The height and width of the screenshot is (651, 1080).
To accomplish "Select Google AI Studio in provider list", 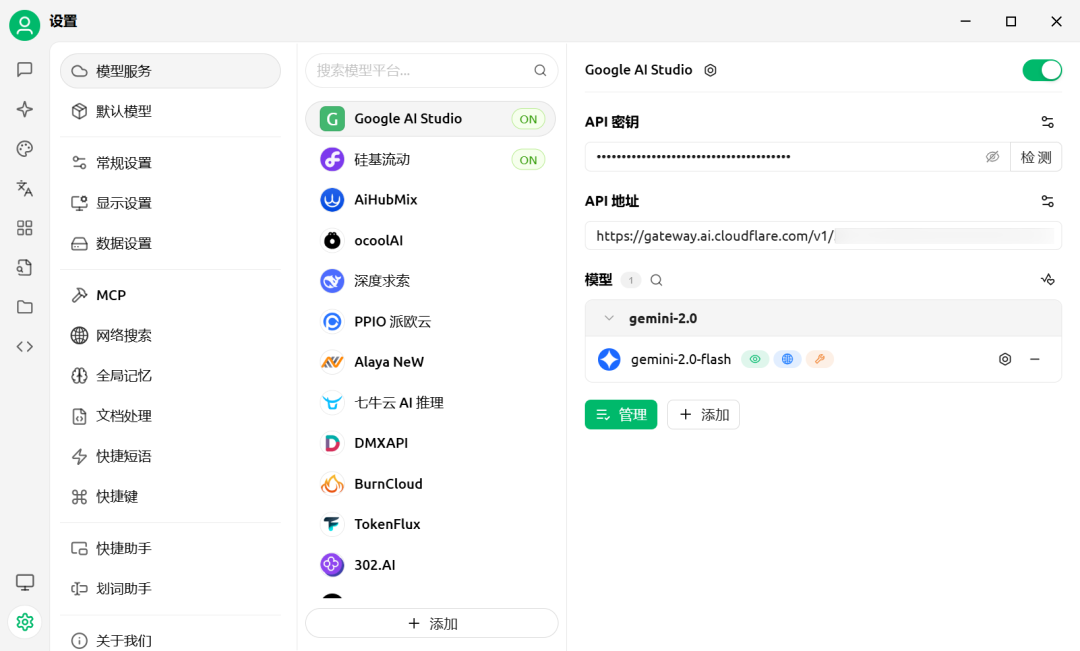I will 430,118.
